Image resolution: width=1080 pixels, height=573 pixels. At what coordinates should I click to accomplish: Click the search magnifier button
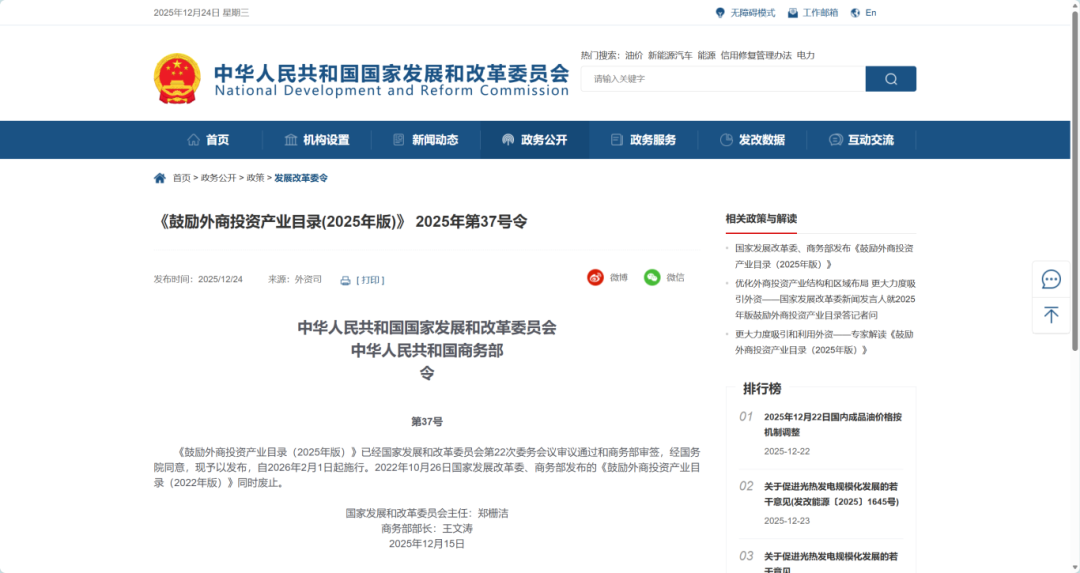[890, 79]
